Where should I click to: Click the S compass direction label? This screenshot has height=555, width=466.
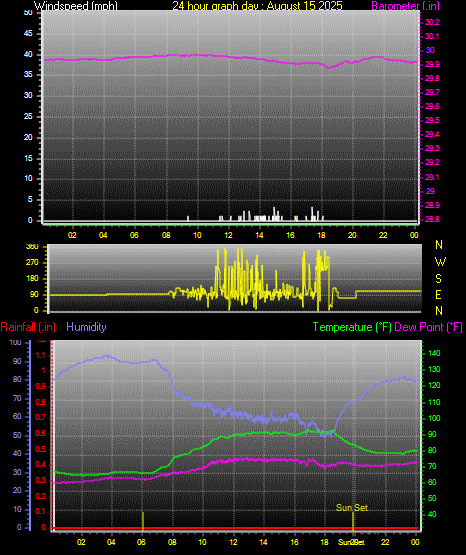pyautogui.click(x=438, y=279)
